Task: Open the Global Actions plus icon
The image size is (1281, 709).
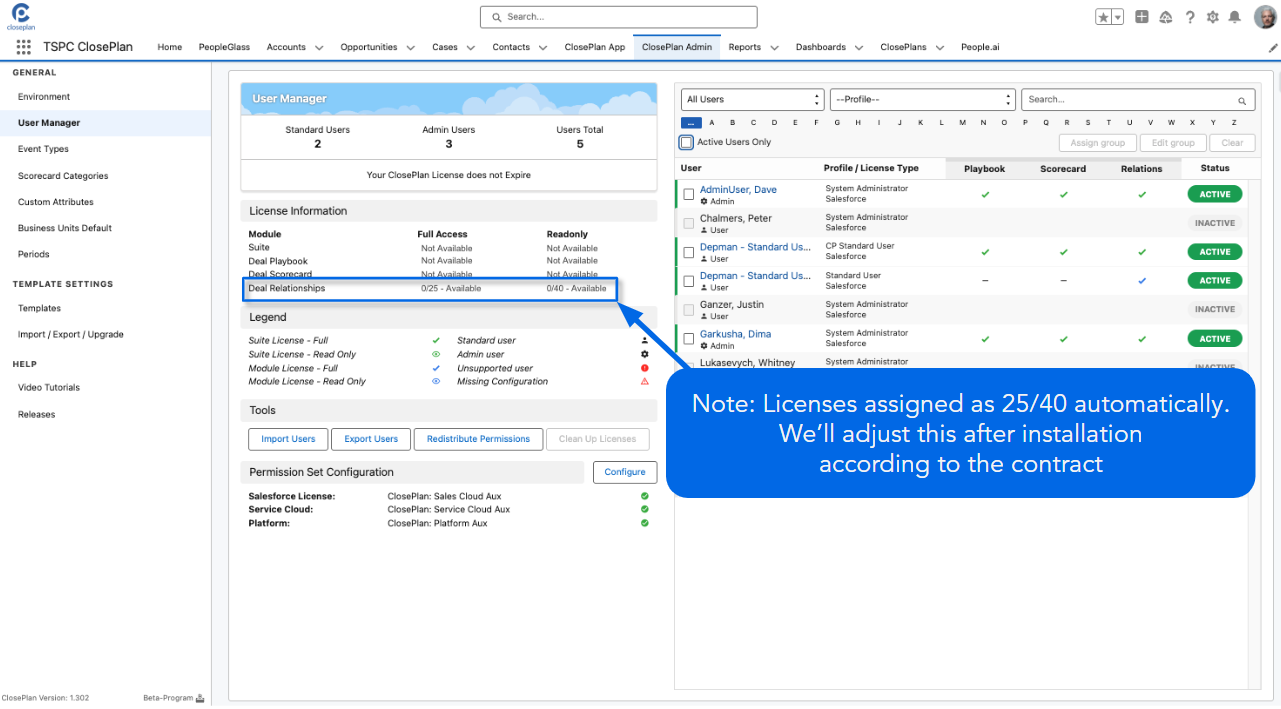Action: point(1143,17)
